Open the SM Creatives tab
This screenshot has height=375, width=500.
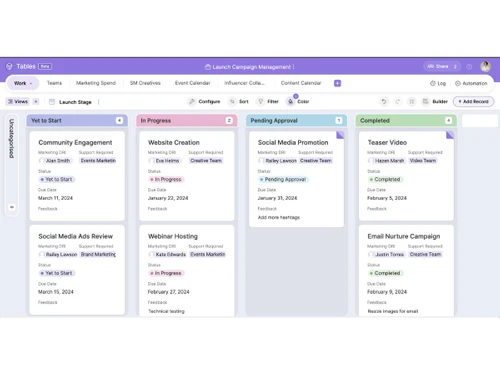click(145, 83)
